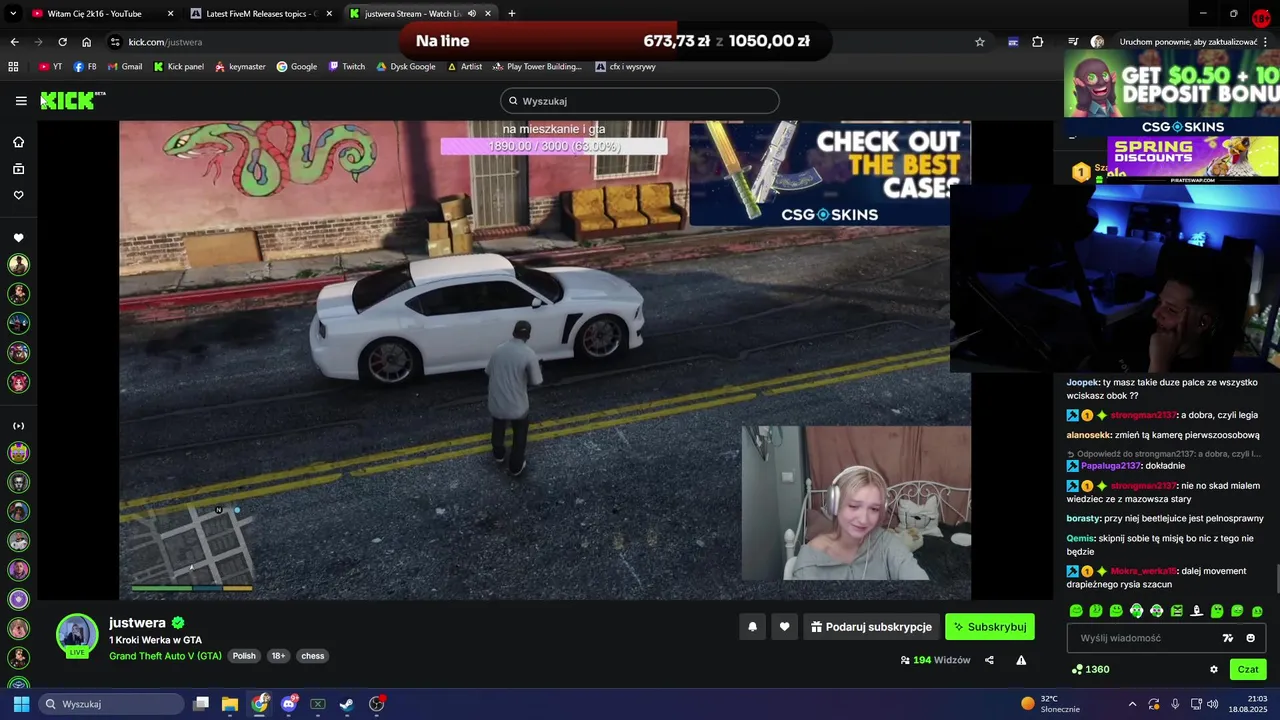1280x720 pixels.
Task: Click the 7TV icon in chat input
Action: (x=1228, y=638)
